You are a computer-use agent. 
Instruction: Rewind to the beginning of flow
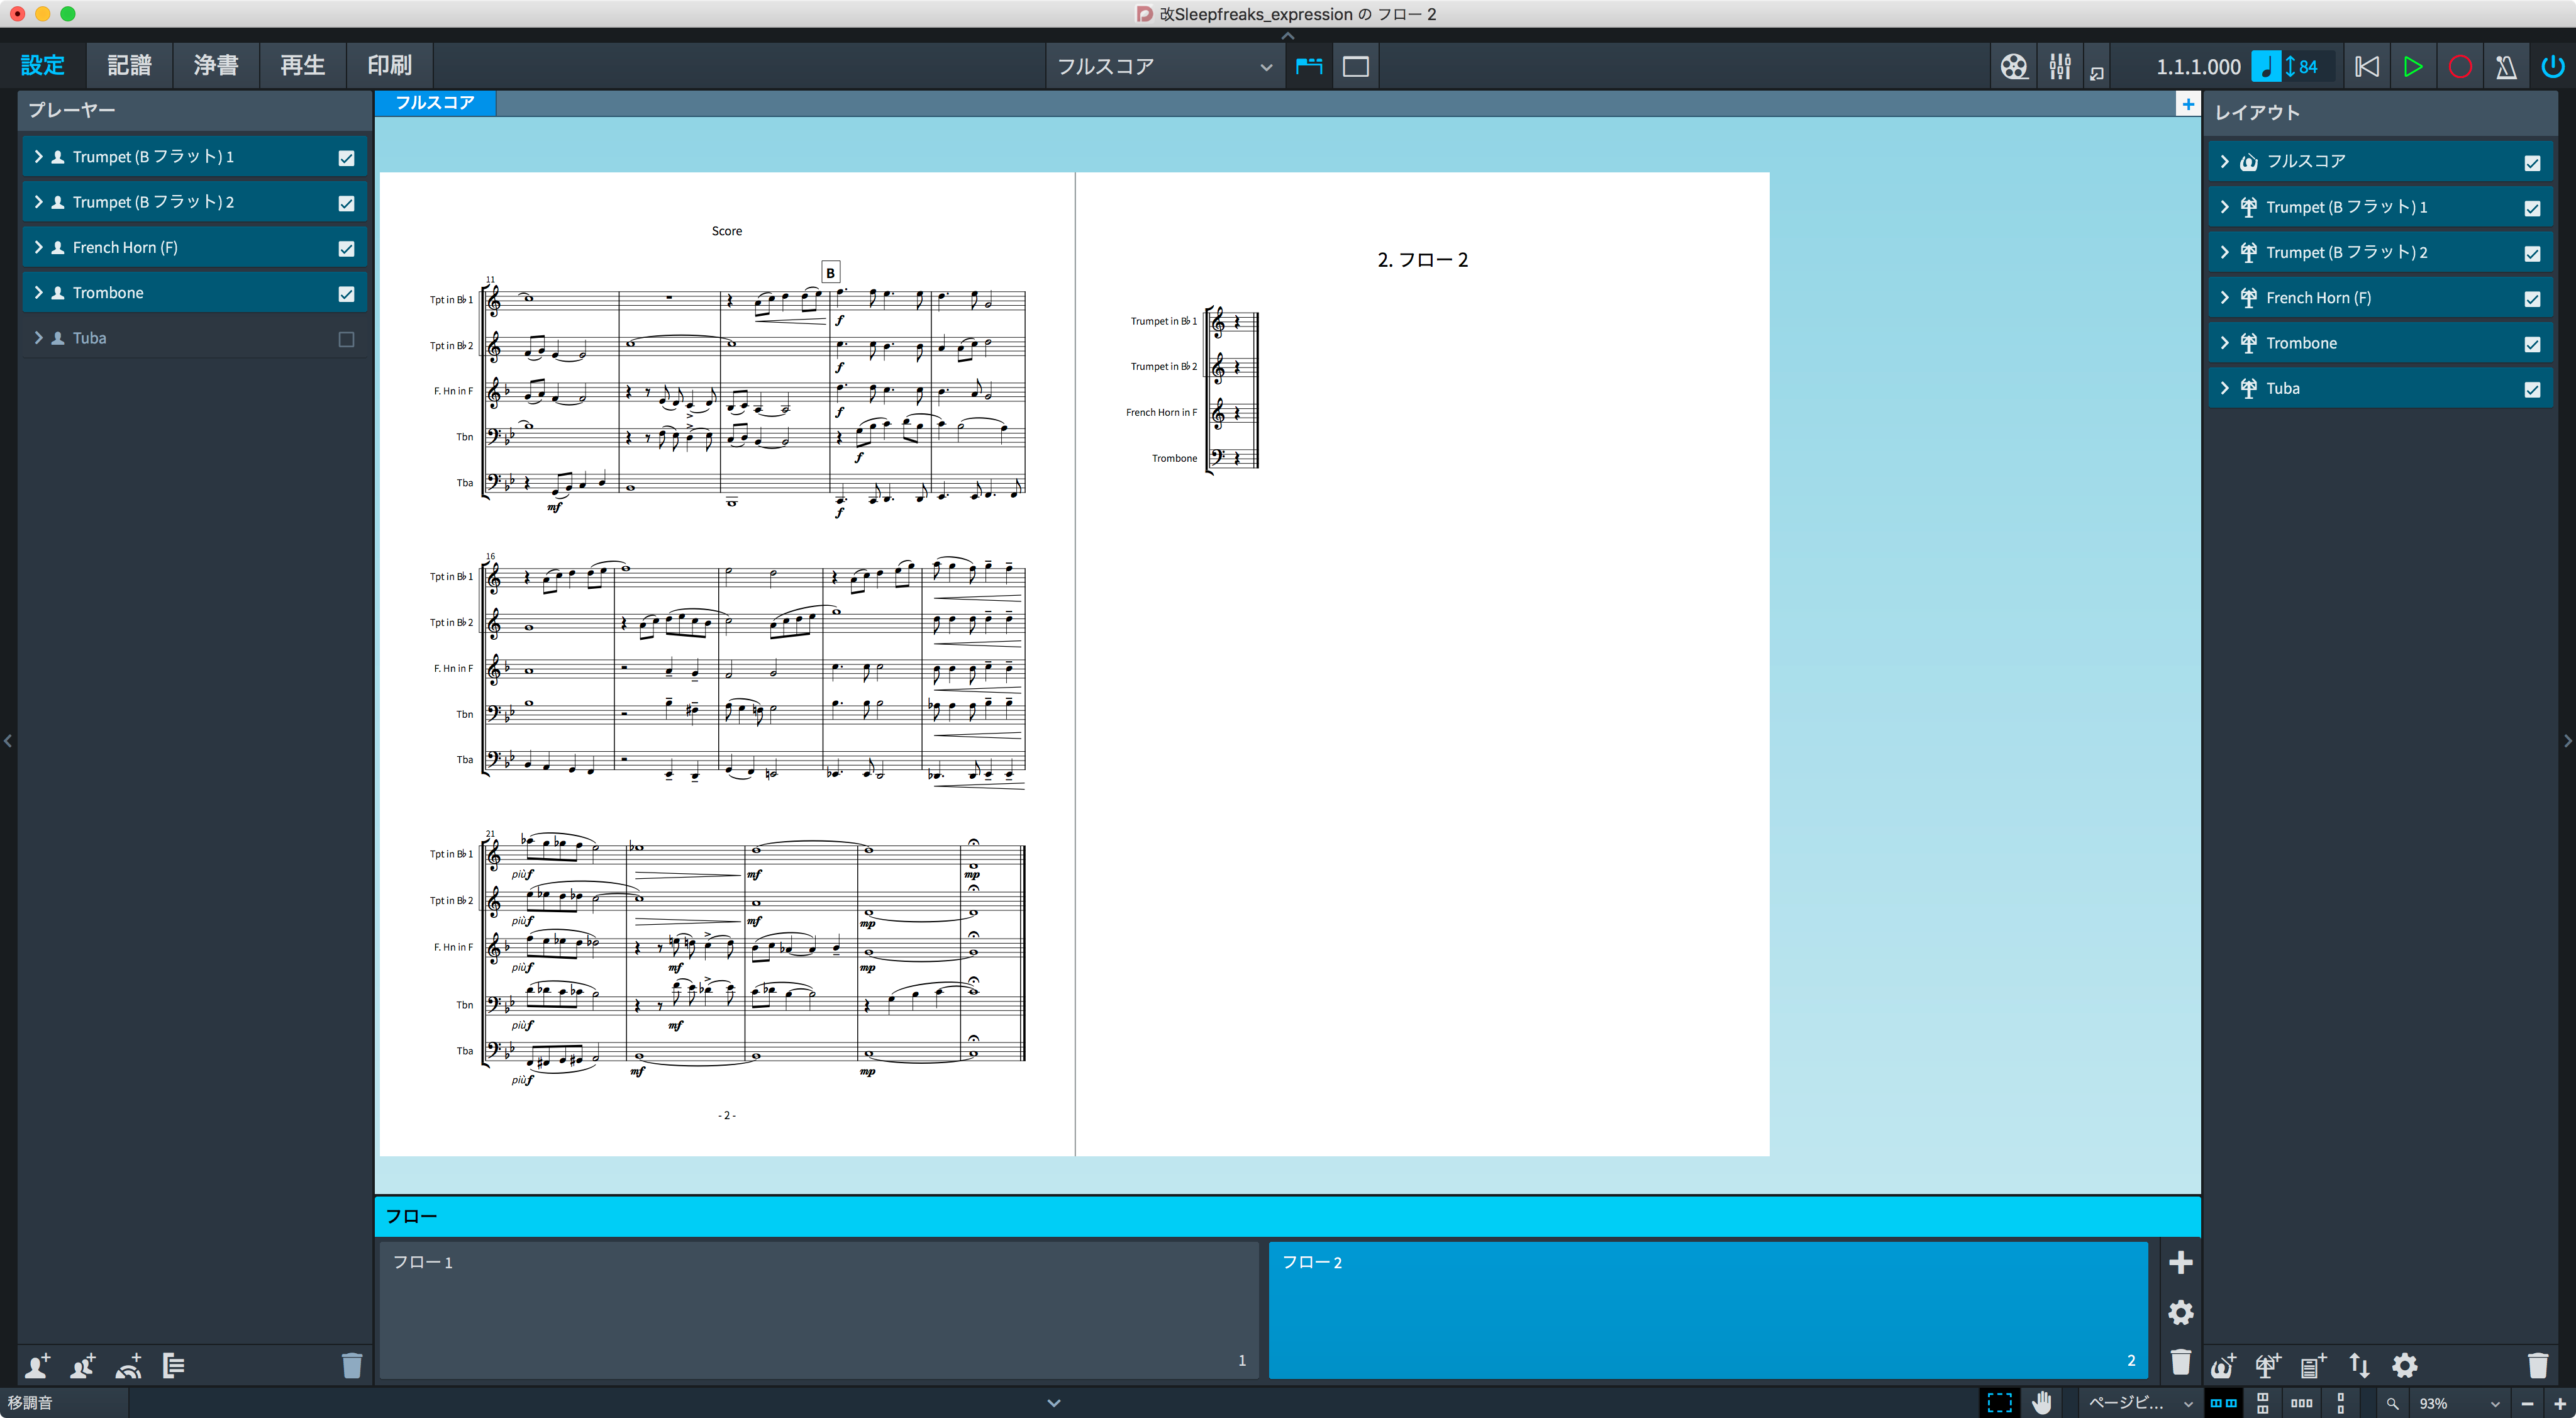point(2366,67)
